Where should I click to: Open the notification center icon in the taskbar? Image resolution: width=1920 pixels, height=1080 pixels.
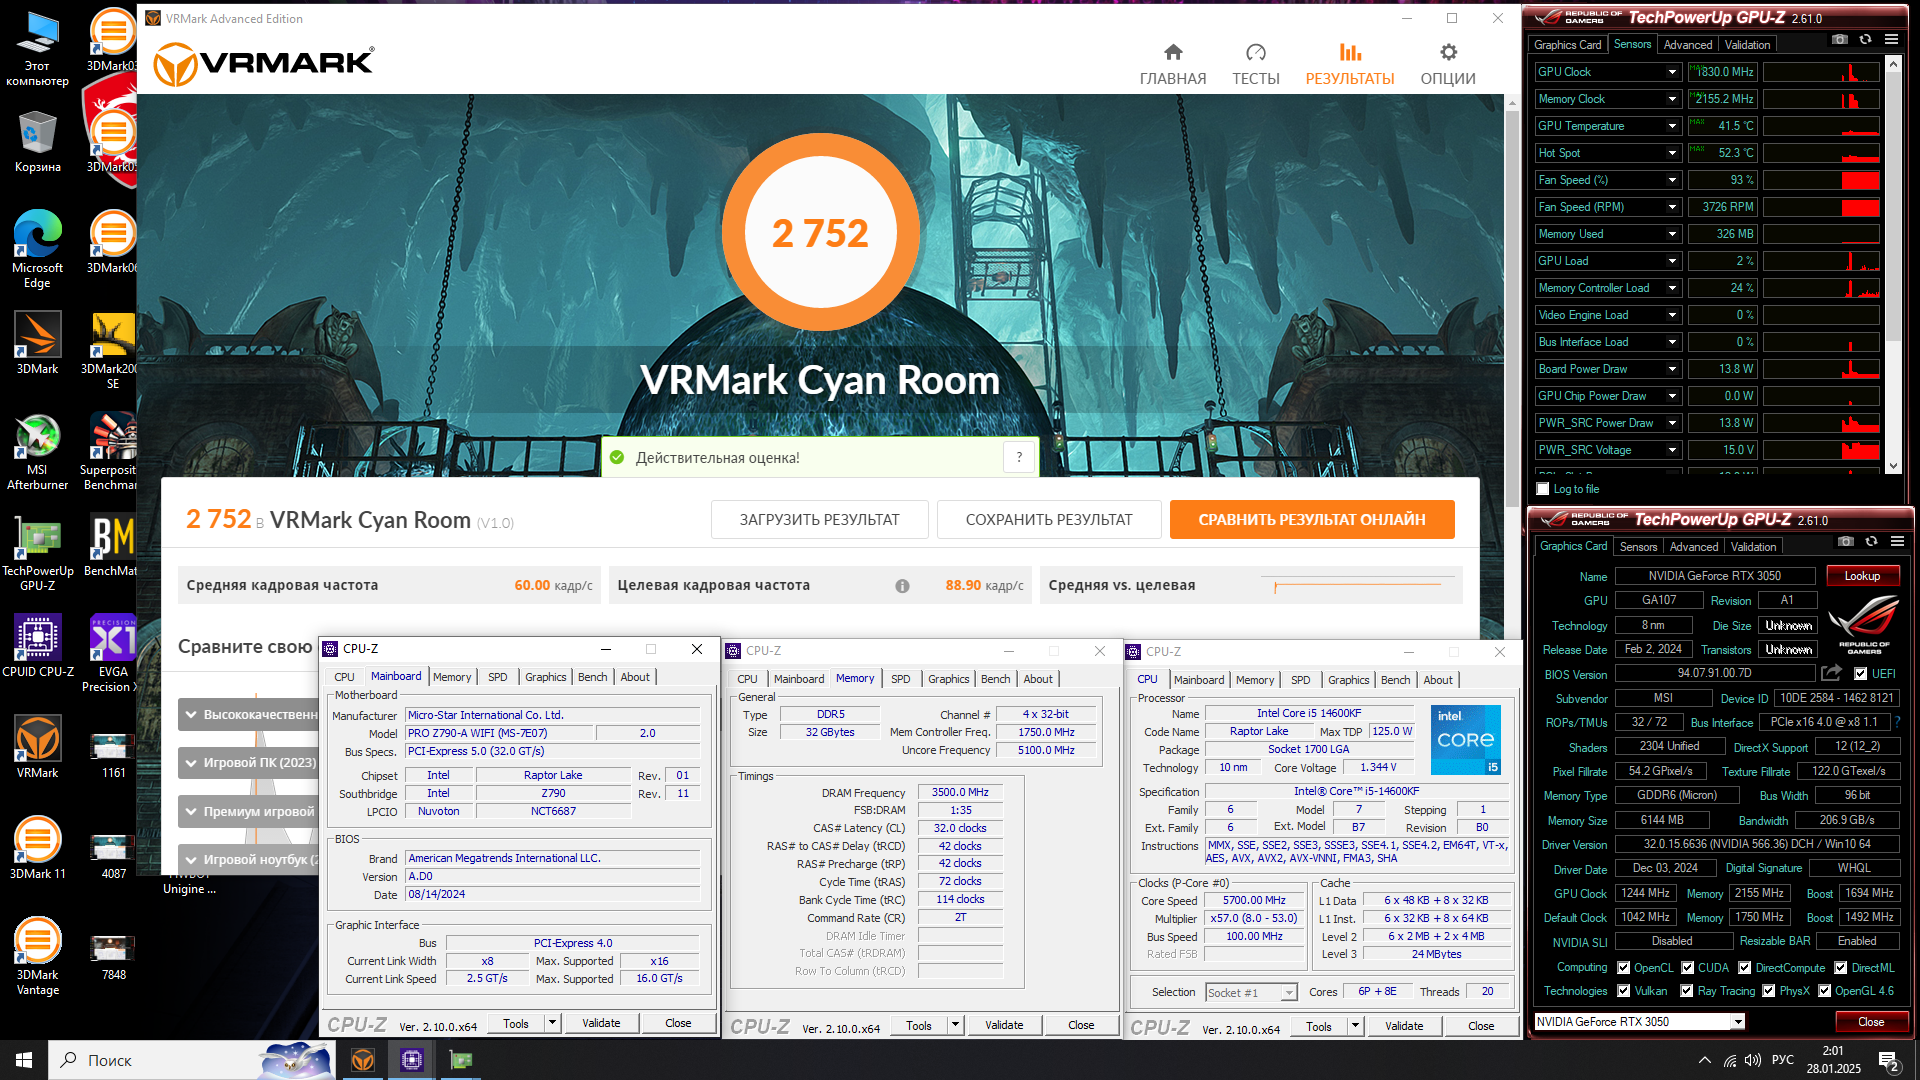[x=1888, y=1061]
